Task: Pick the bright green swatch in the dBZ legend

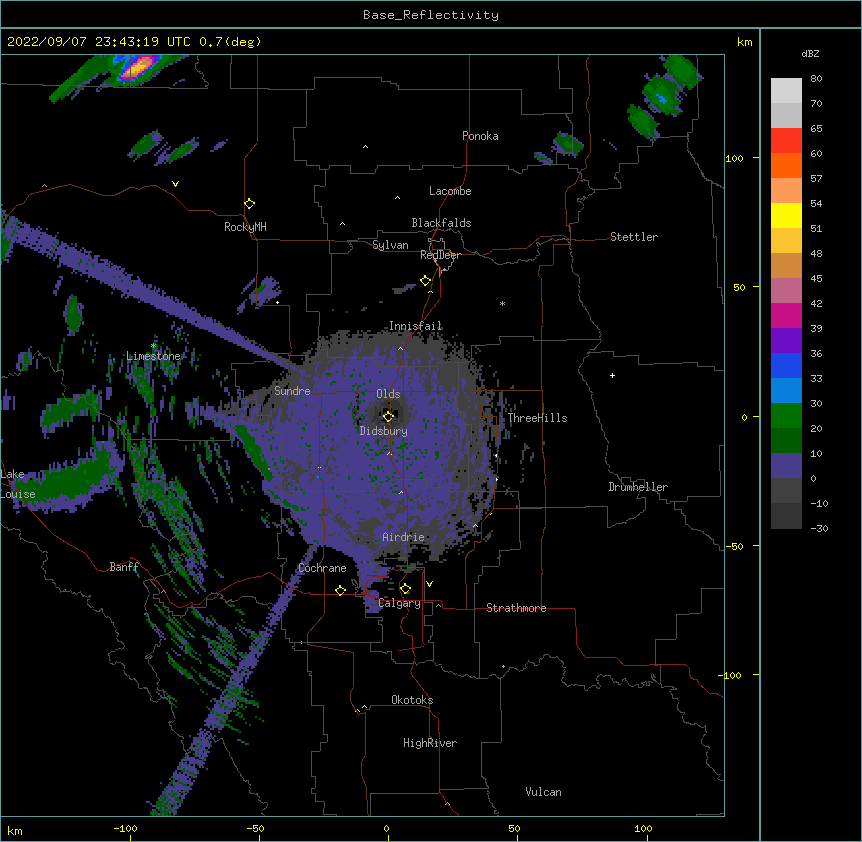Action: (786, 416)
